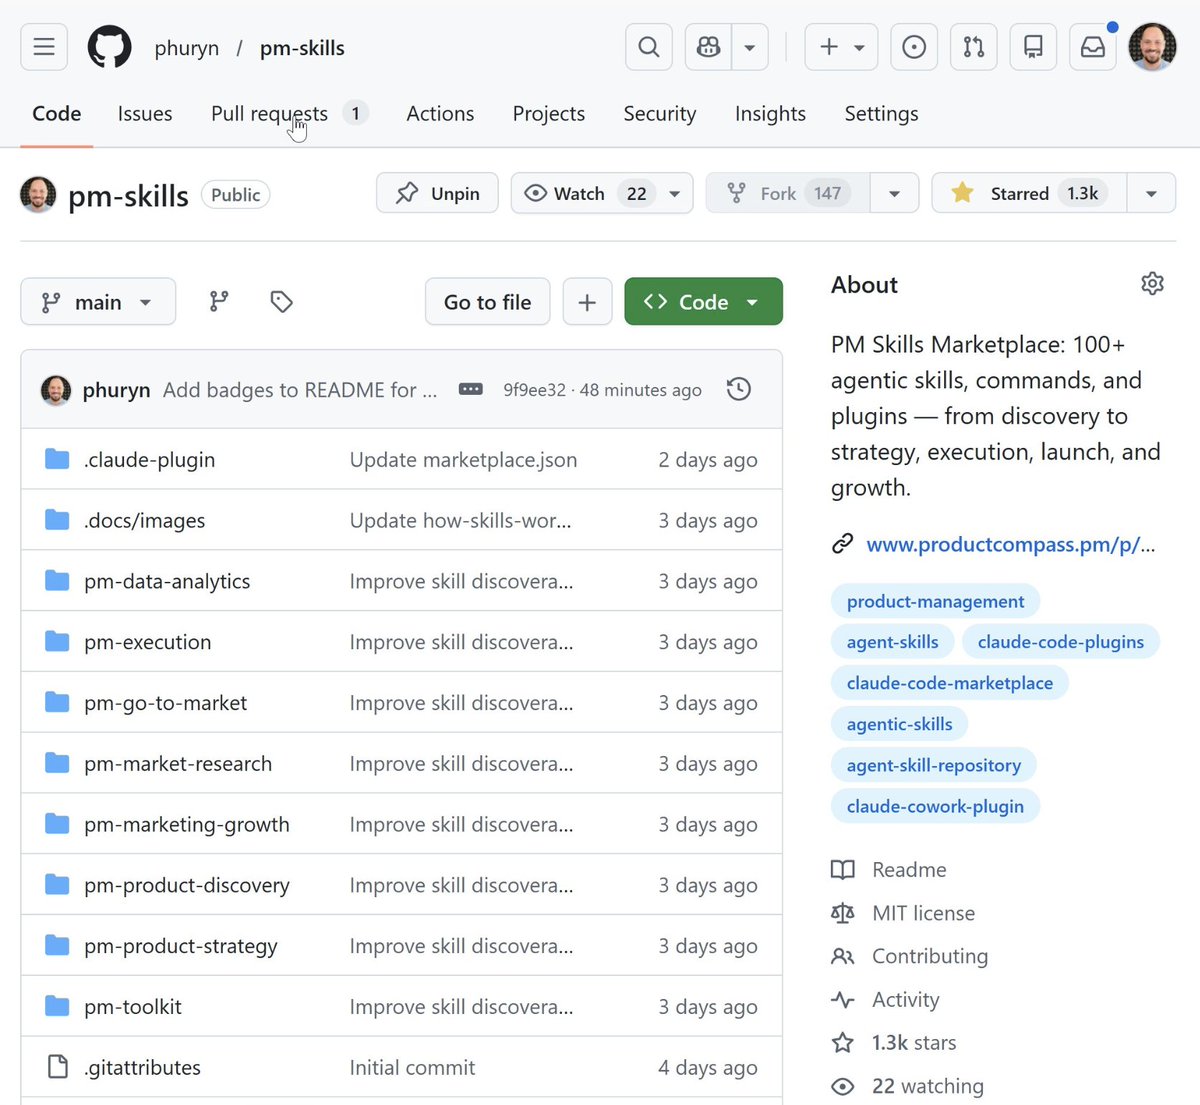Image resolution: width=1200 pixels, height=1105 pixels.
Task: Edit About details via gear icon
Action: 1152,284
